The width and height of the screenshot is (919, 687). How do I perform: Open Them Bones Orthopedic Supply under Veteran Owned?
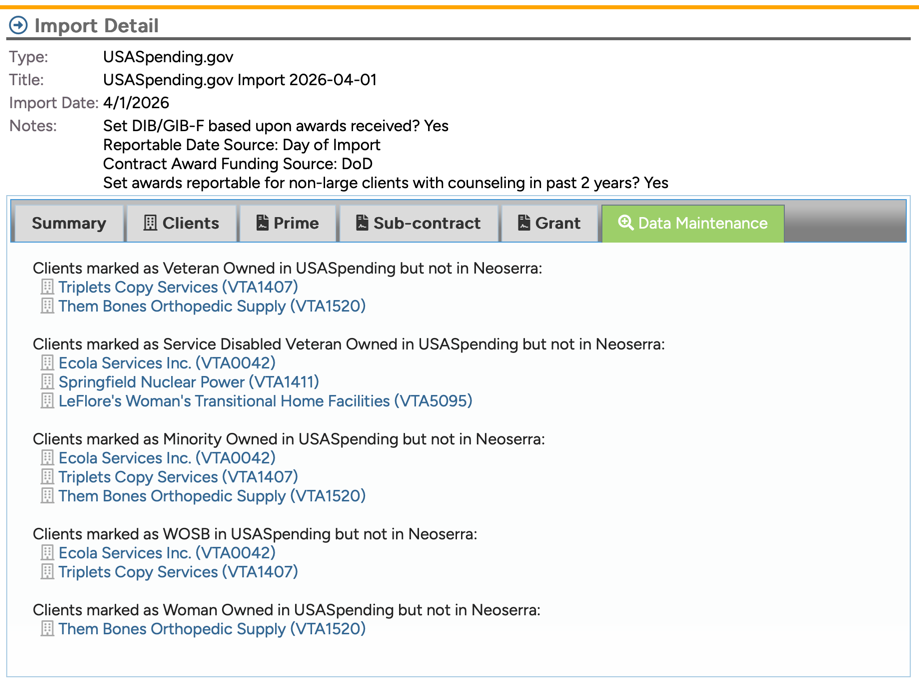(212, 306)
